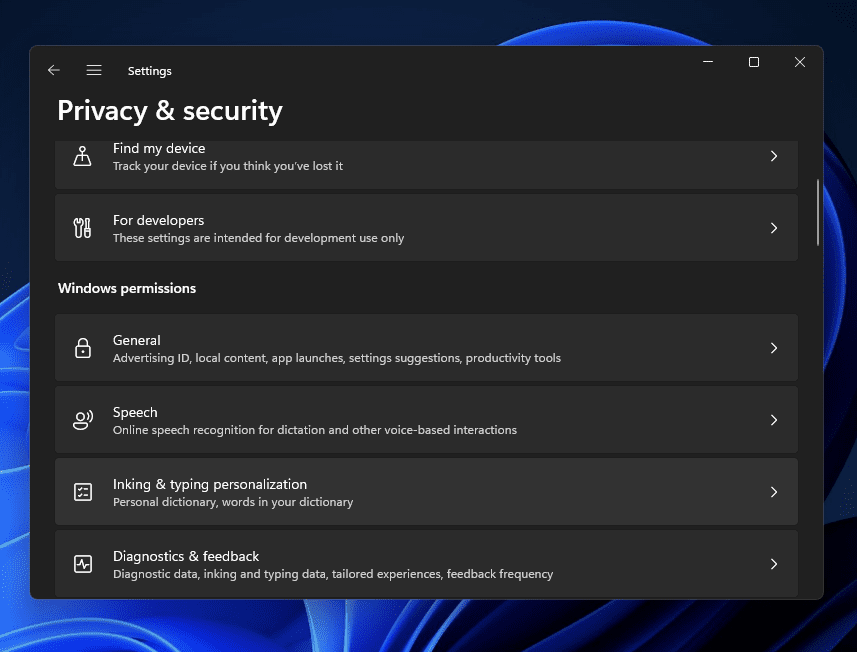Click the Diagnostics & feedback icon
The height and width of the screenshot is (652, 857).
83,564
